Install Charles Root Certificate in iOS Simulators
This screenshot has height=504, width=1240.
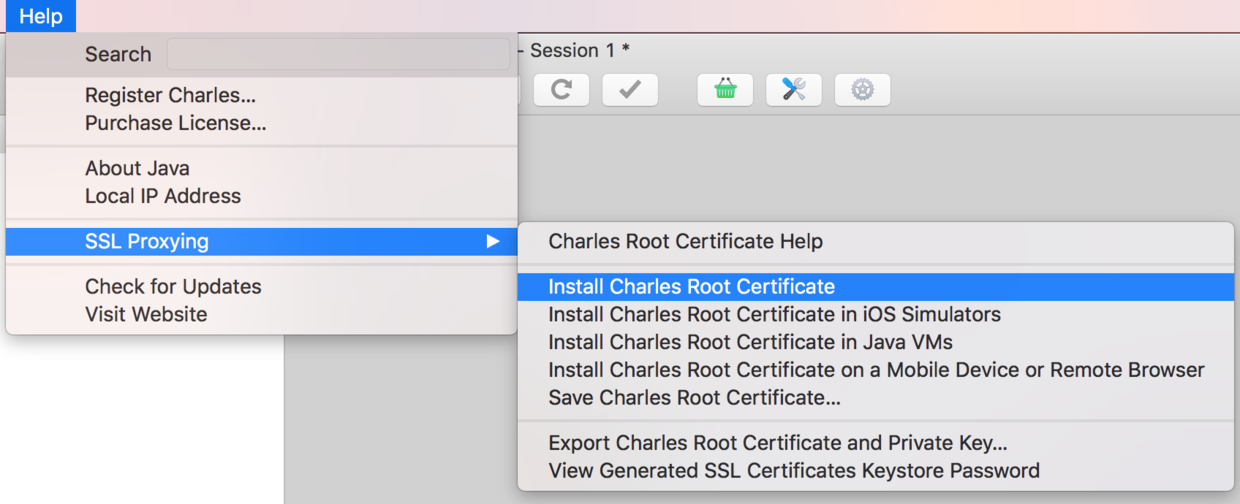click(x=876, y=314)
